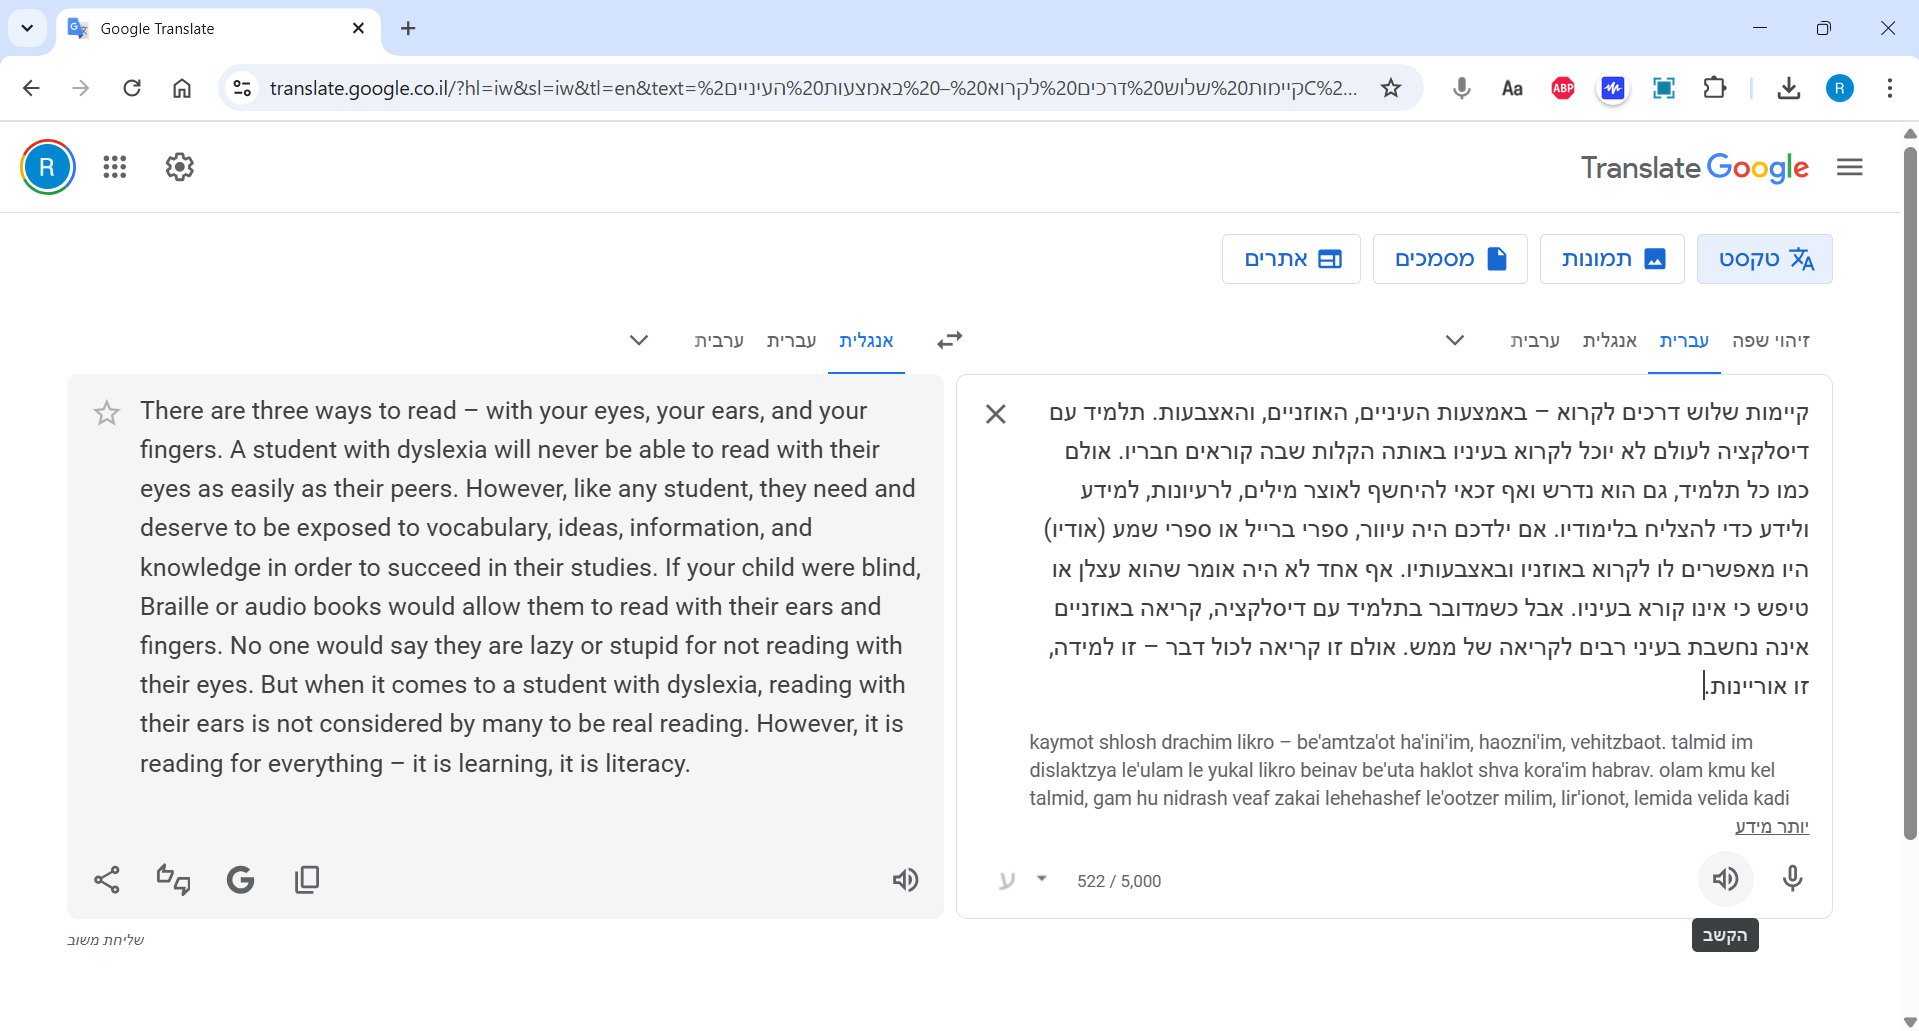Click the 'יותר מידע' show more link
Screen dimensions: 1919x1031
click(1771, 826)
